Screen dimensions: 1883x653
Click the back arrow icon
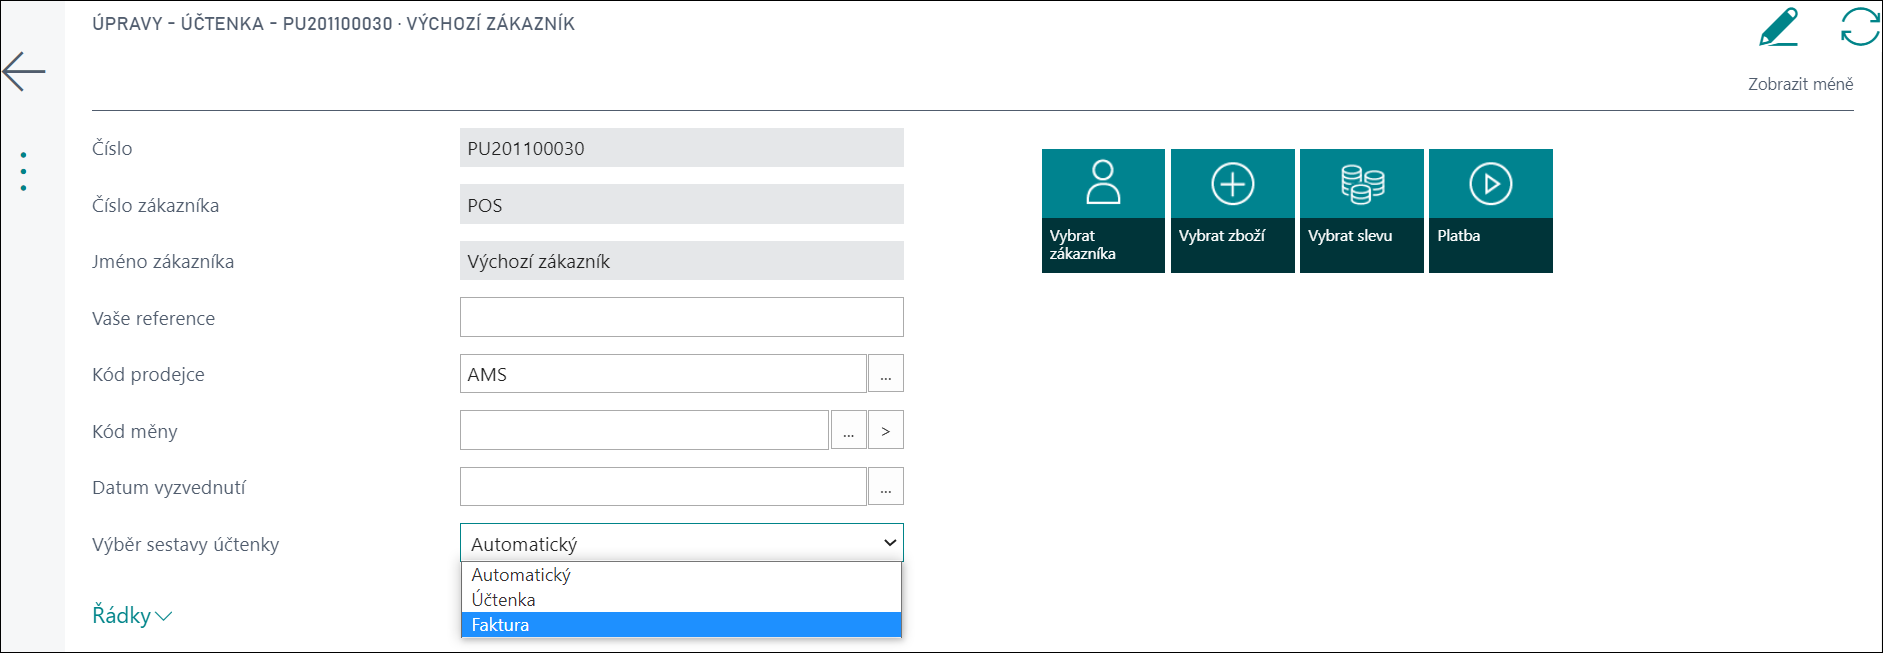[24, 71]
